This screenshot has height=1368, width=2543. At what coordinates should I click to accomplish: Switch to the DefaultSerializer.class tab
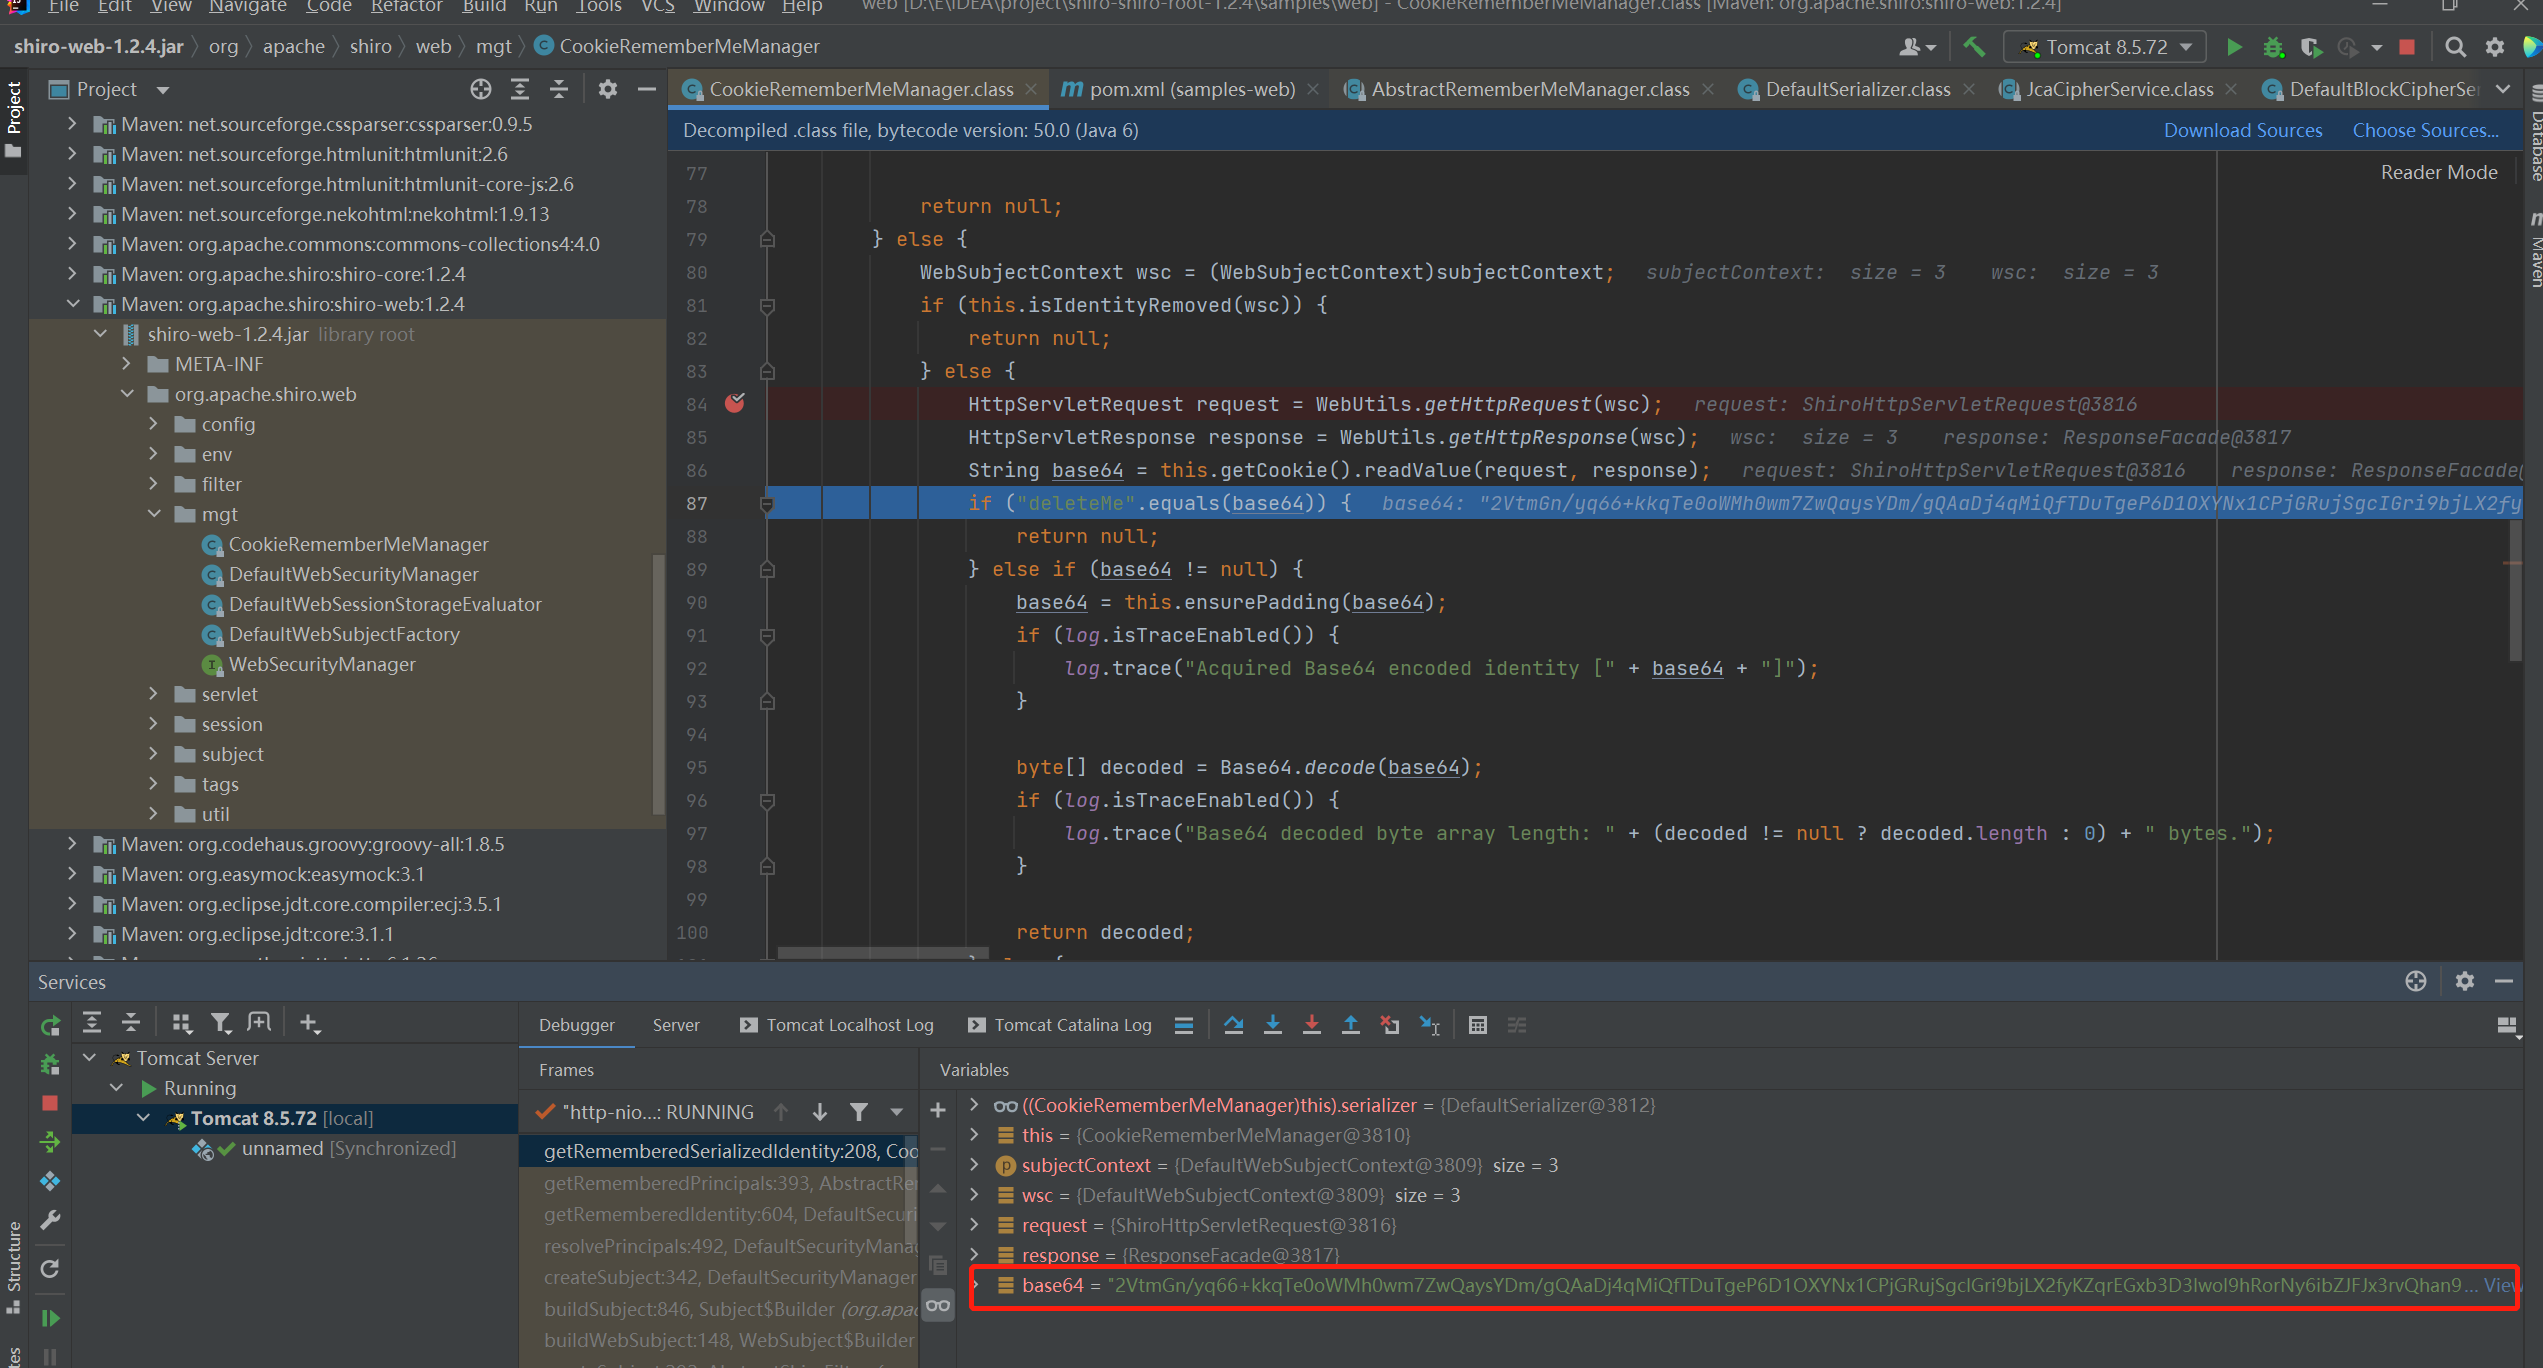(1857, 89)
